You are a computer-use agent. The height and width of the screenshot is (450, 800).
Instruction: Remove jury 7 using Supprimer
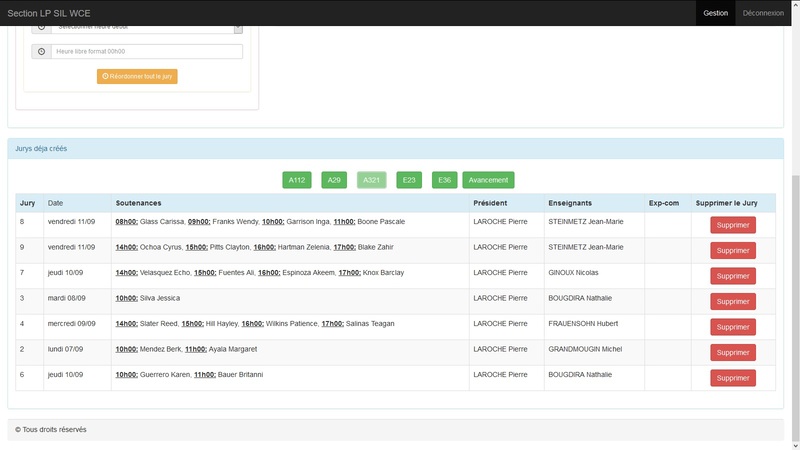(732, 276)
